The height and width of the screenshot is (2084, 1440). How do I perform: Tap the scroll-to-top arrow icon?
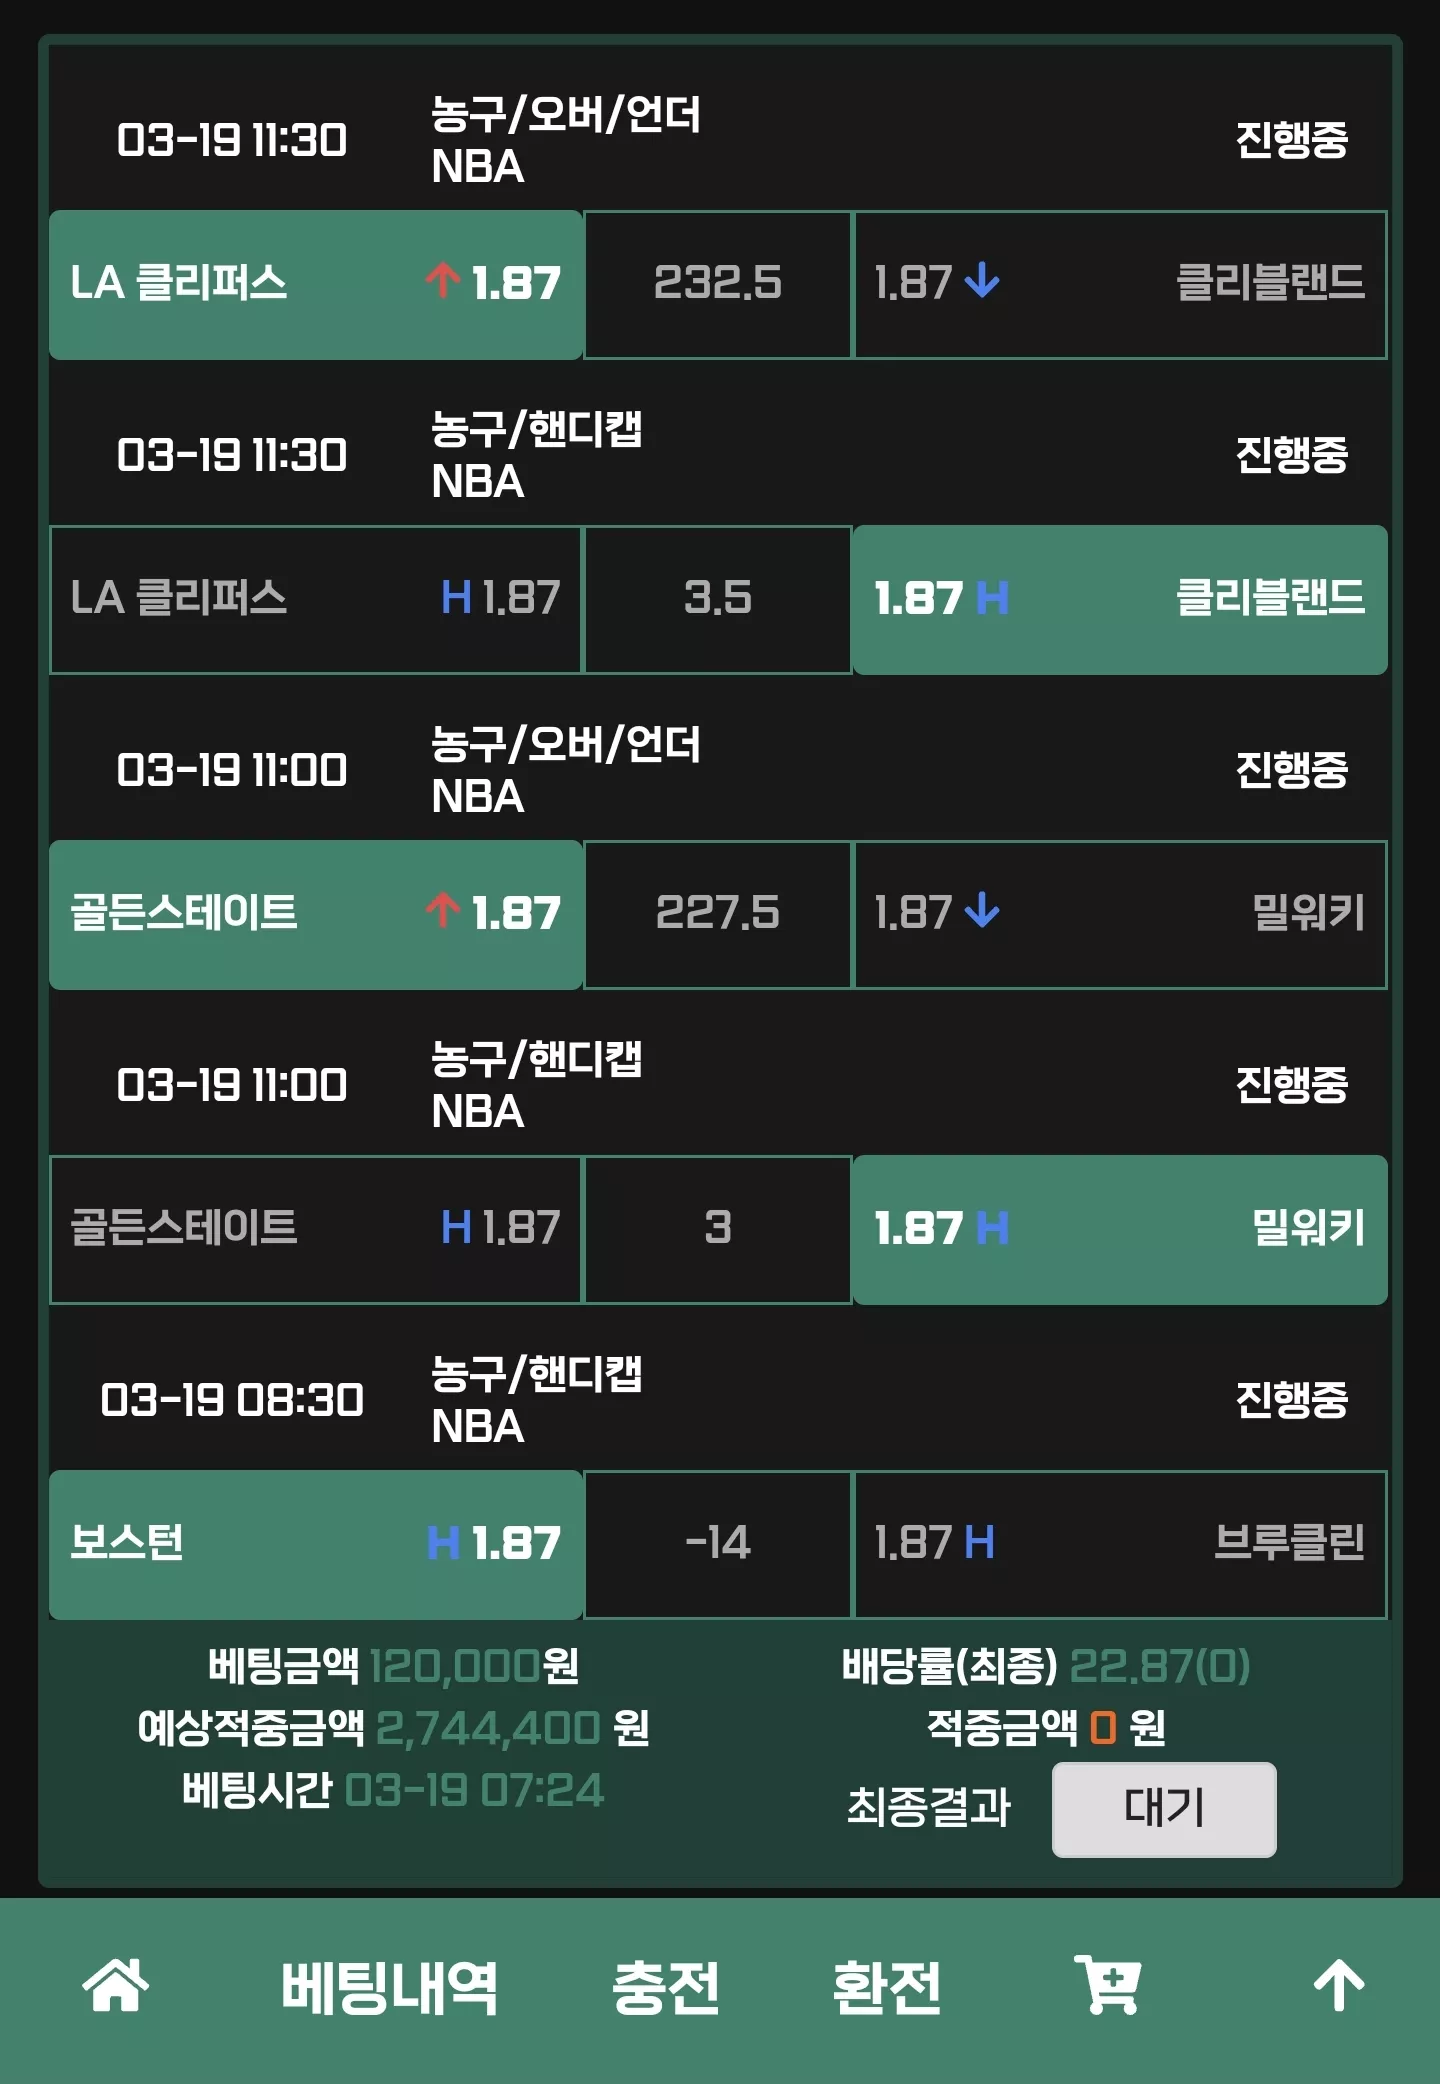[x=1339, y=1985]
